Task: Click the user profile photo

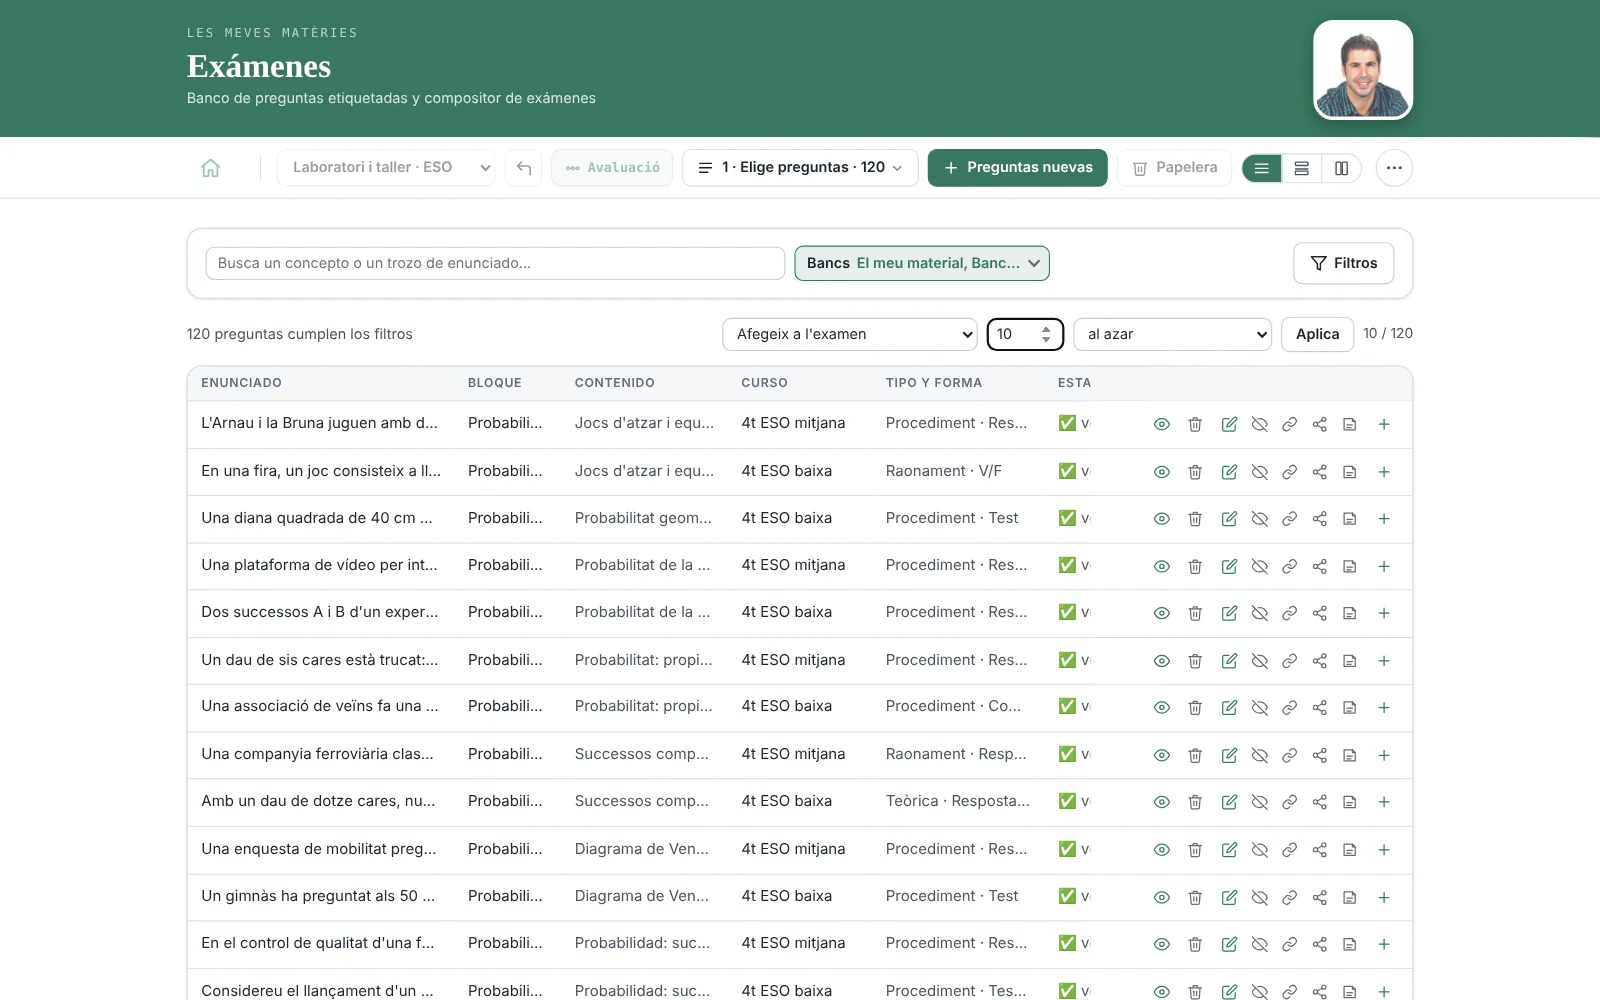Action: [1363, 70]
